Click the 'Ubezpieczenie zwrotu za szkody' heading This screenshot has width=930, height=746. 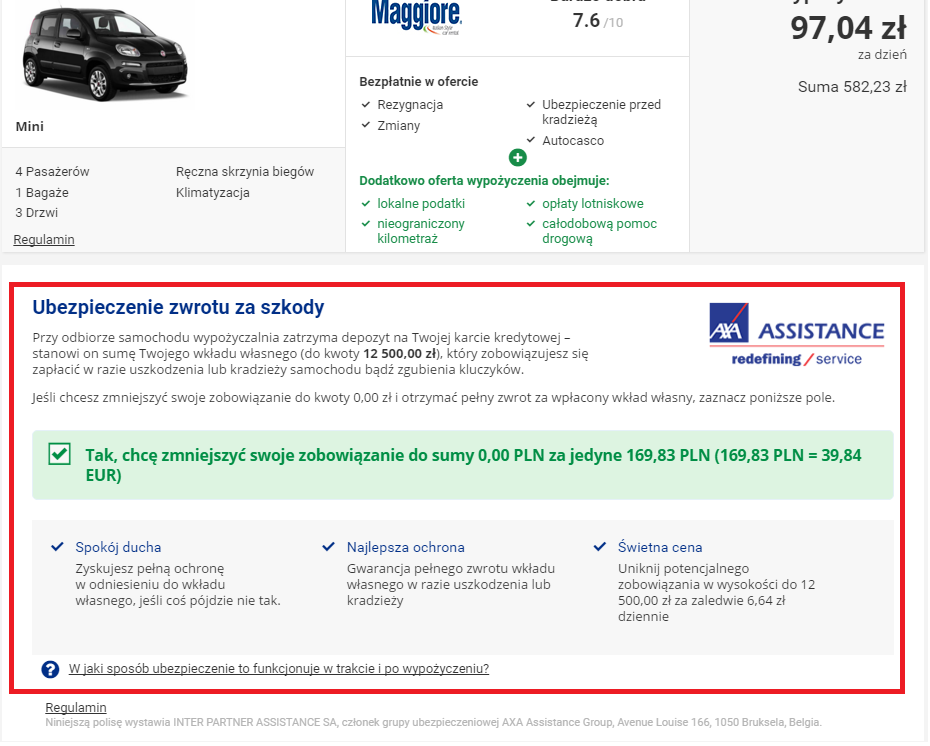pyautogui.click(x=179, y=308)
